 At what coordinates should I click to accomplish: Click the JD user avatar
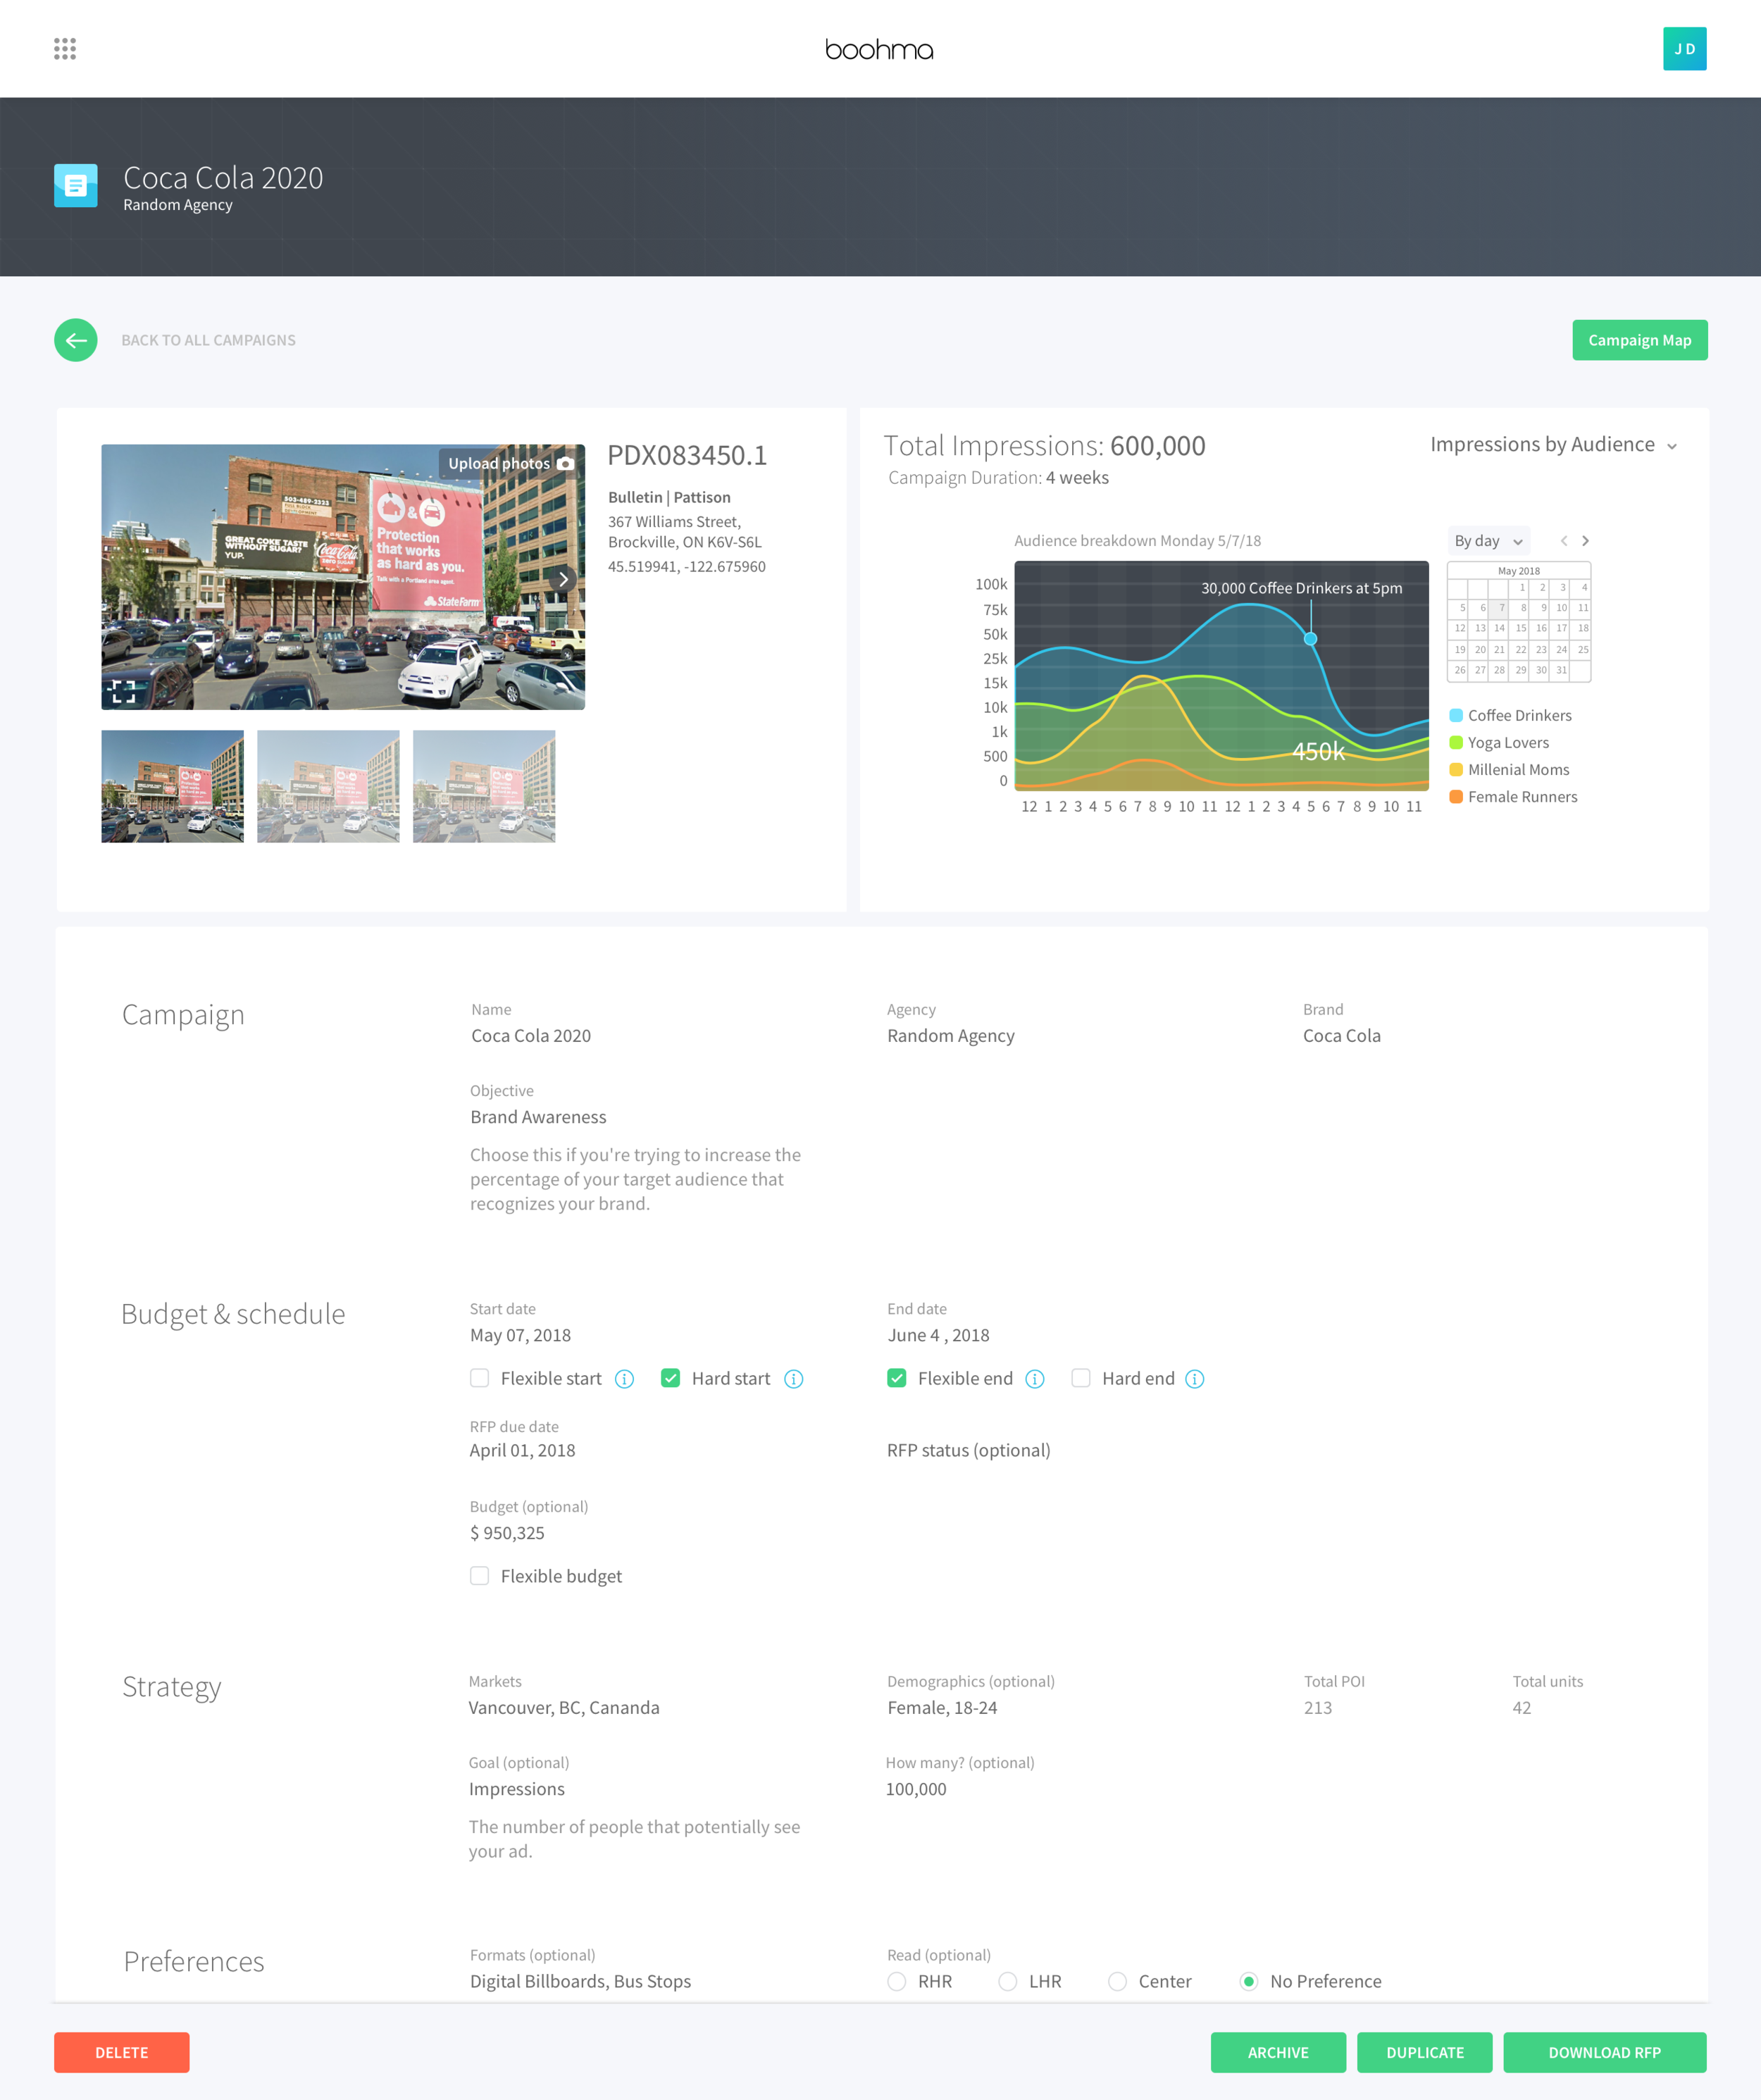(1684, 49)
